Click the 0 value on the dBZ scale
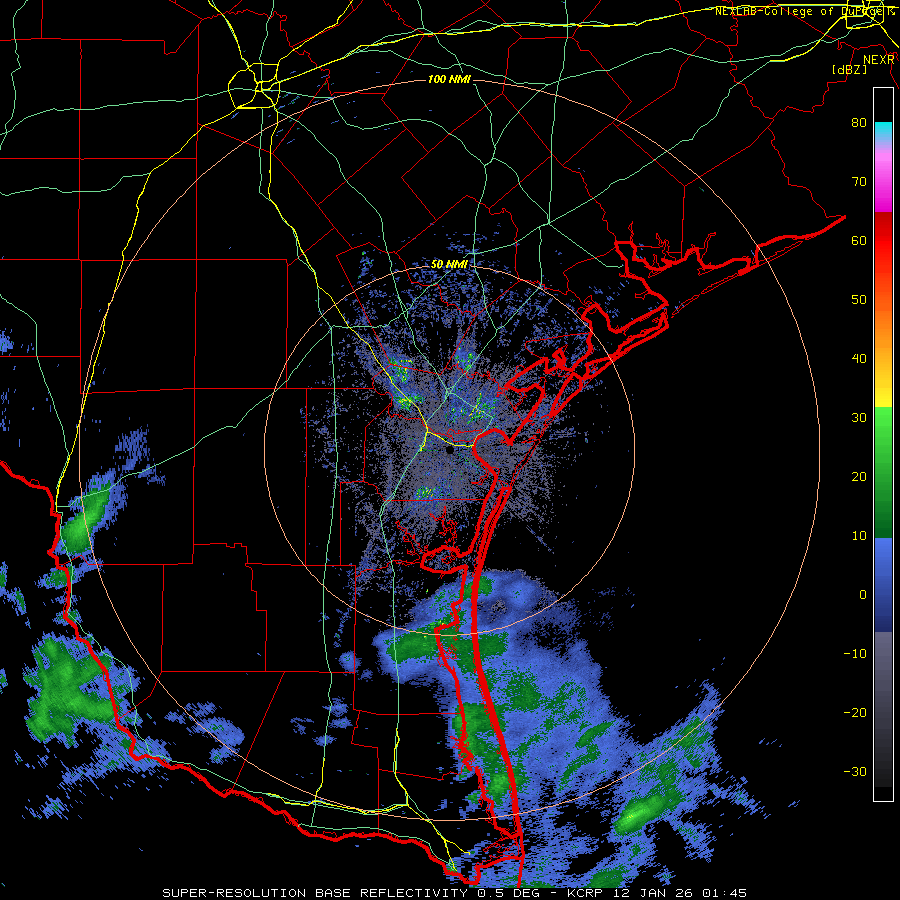900x900 pixels. tap(863, 595)
